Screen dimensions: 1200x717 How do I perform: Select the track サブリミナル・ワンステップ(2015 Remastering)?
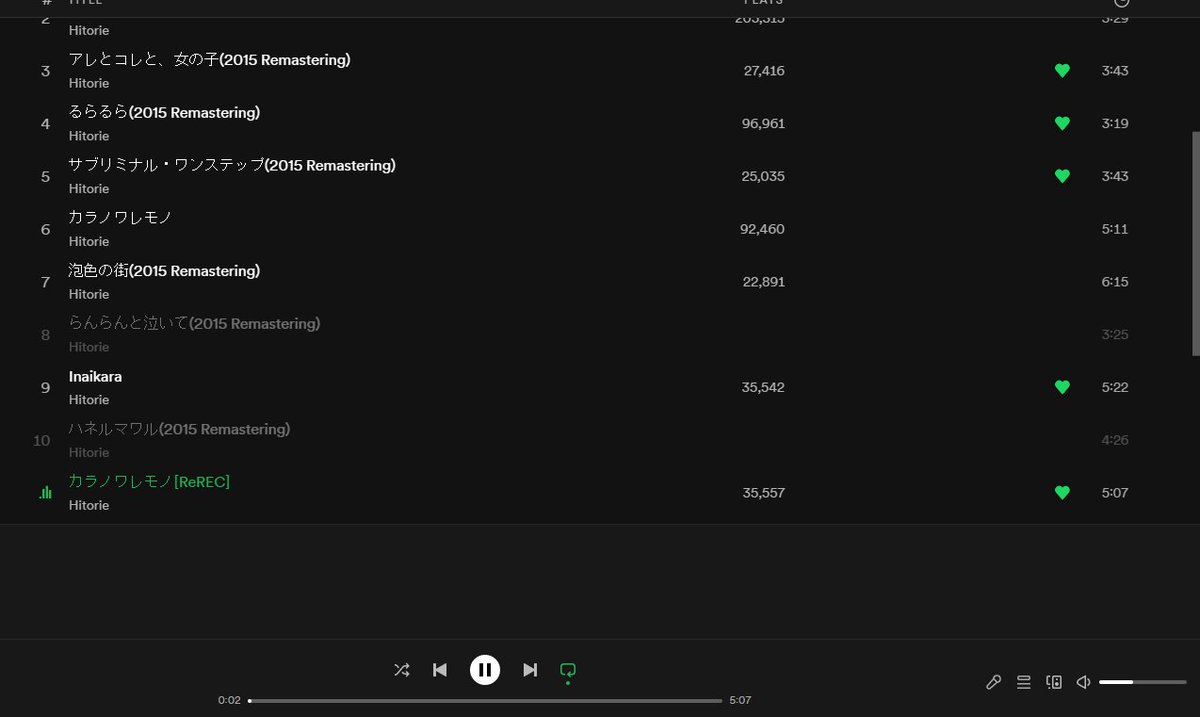[x=232, y=166]
